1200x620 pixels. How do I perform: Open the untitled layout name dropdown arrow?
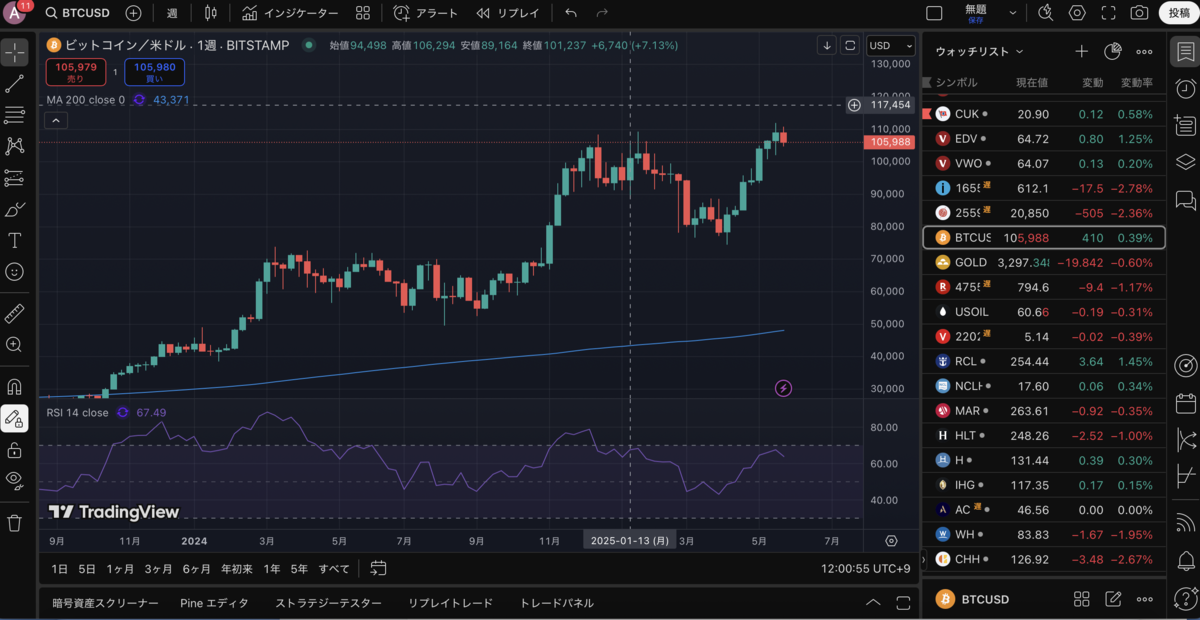1013,13
